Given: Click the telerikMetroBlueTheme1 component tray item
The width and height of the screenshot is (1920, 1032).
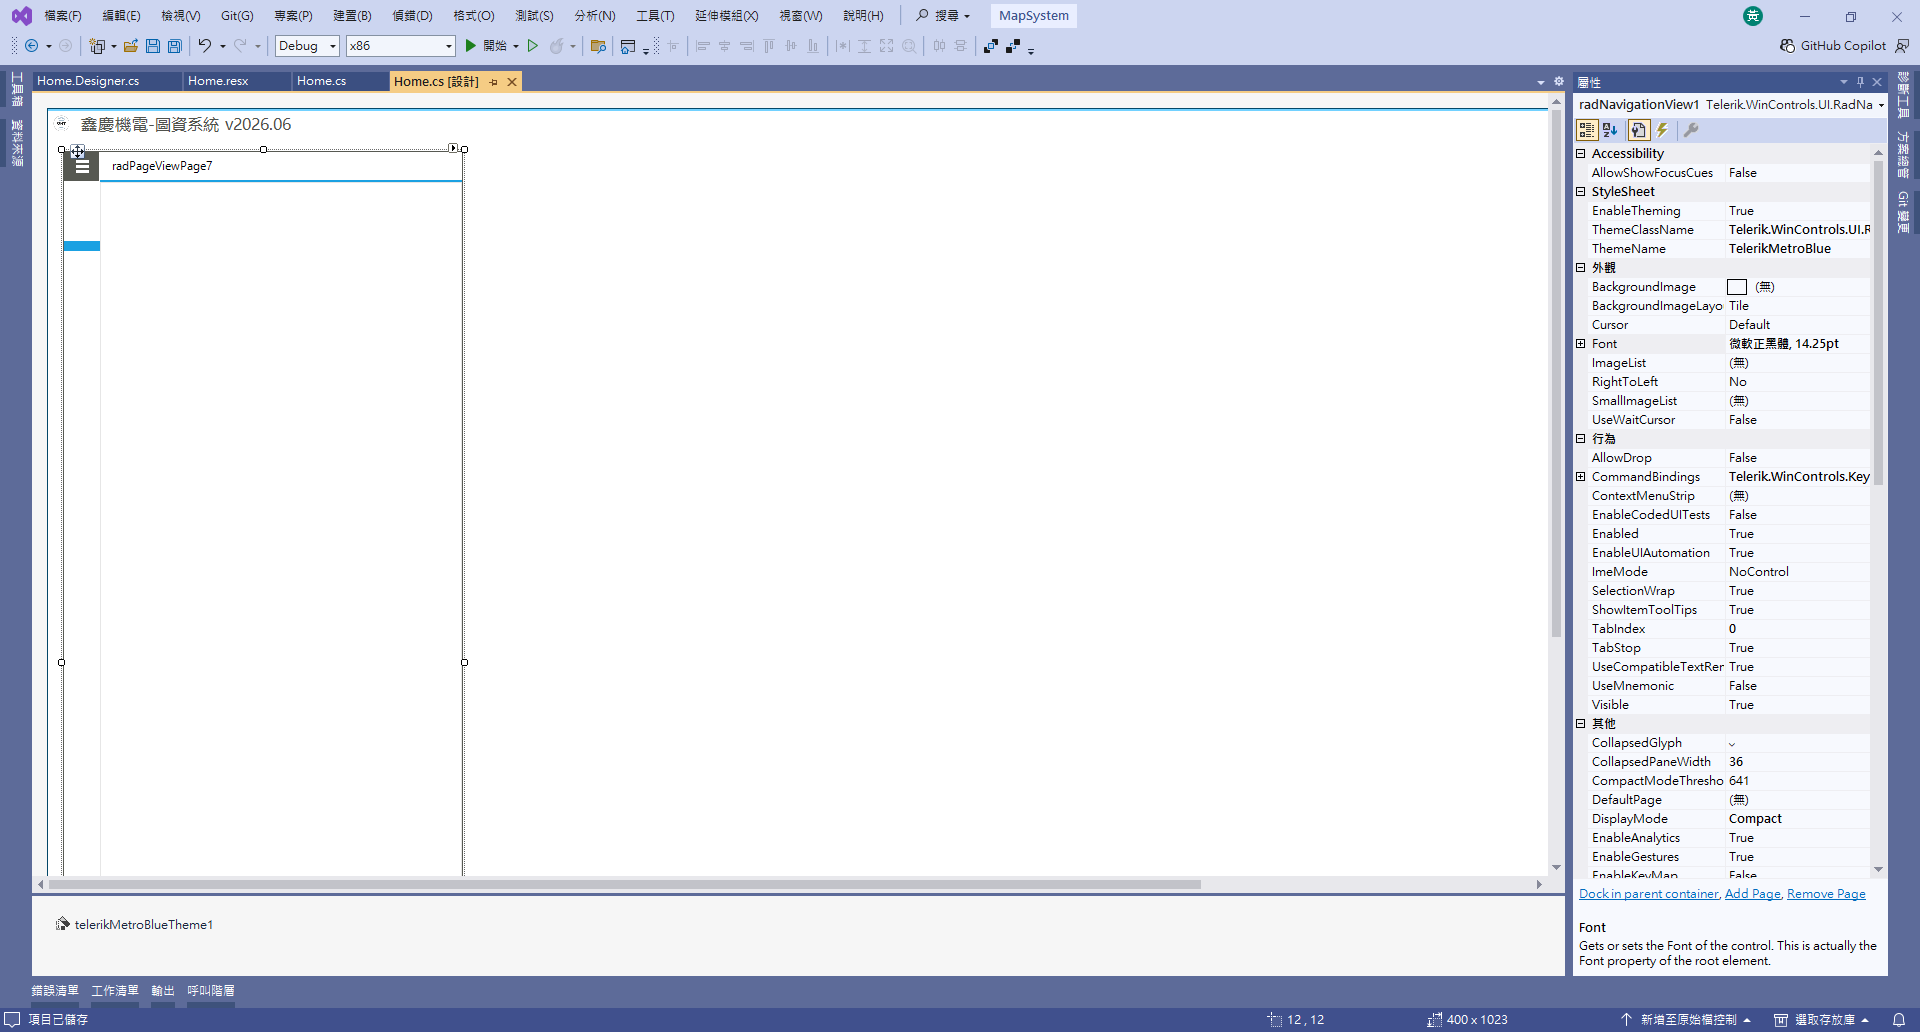Looking at the screenshot, I should click(x=134, y=924).
